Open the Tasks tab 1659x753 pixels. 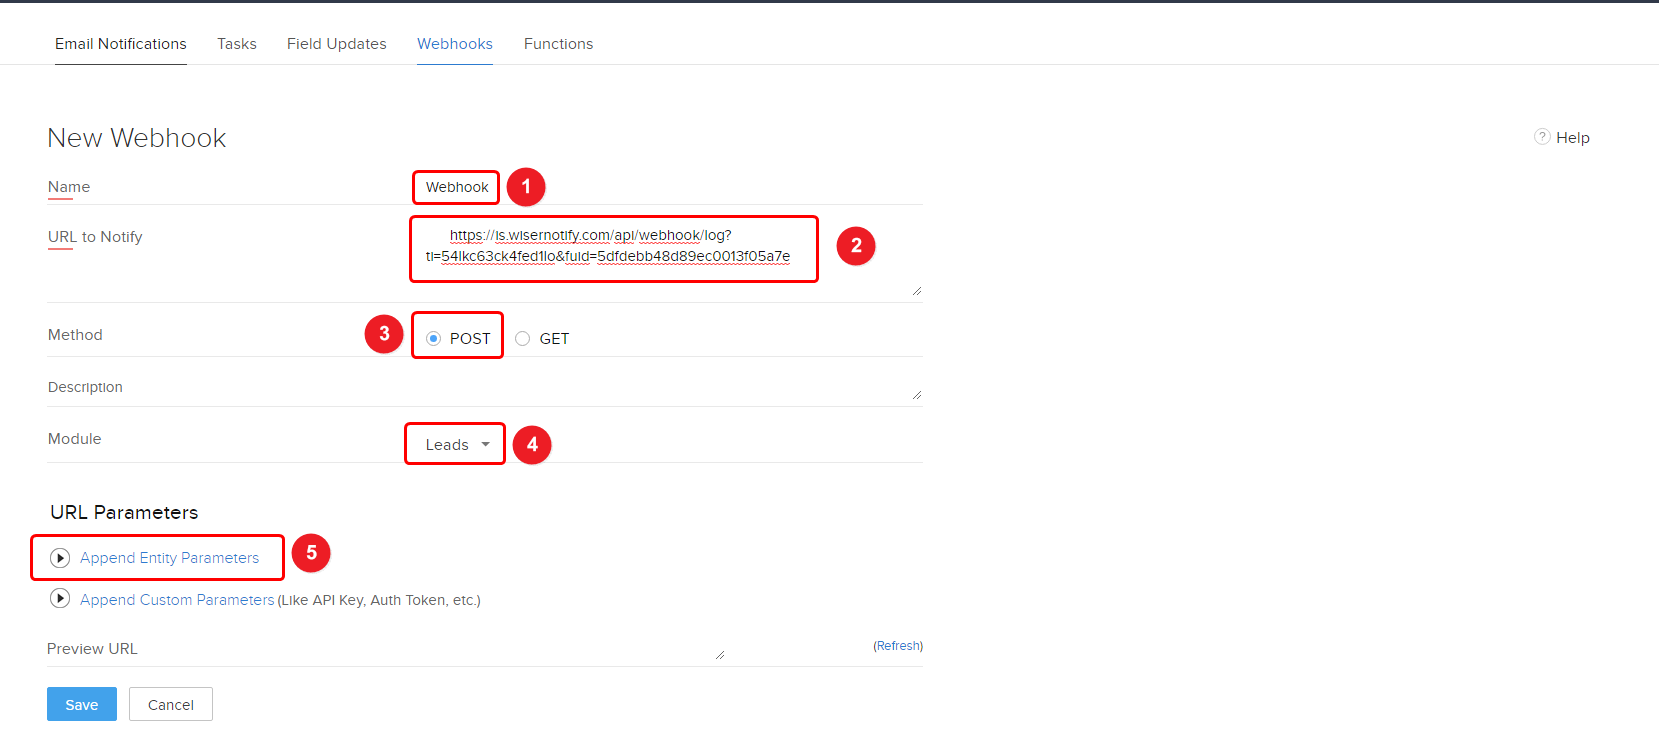coord(237,44)
